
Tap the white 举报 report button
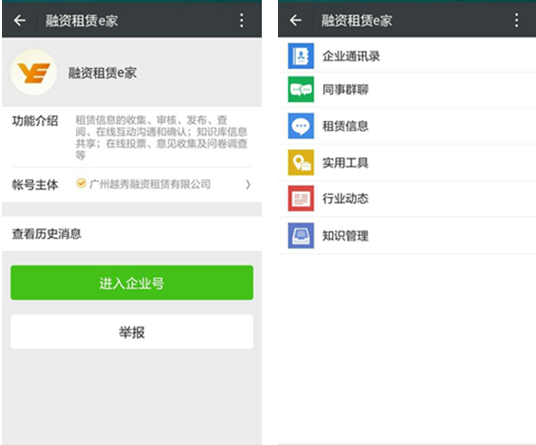[x=132, y=332]
